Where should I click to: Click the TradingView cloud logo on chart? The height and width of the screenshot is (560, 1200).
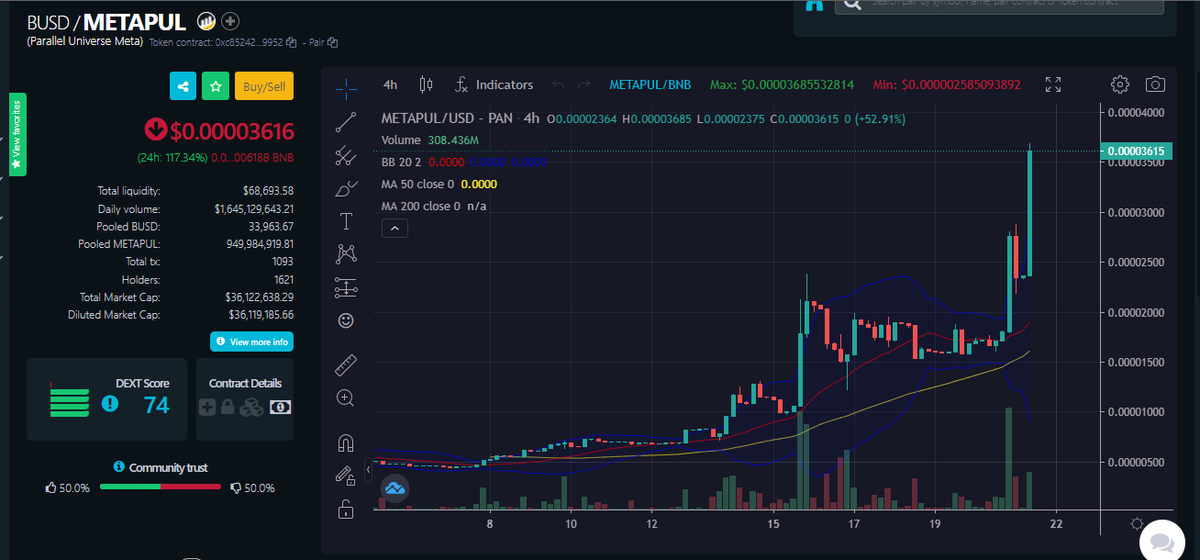coord(394,488)
